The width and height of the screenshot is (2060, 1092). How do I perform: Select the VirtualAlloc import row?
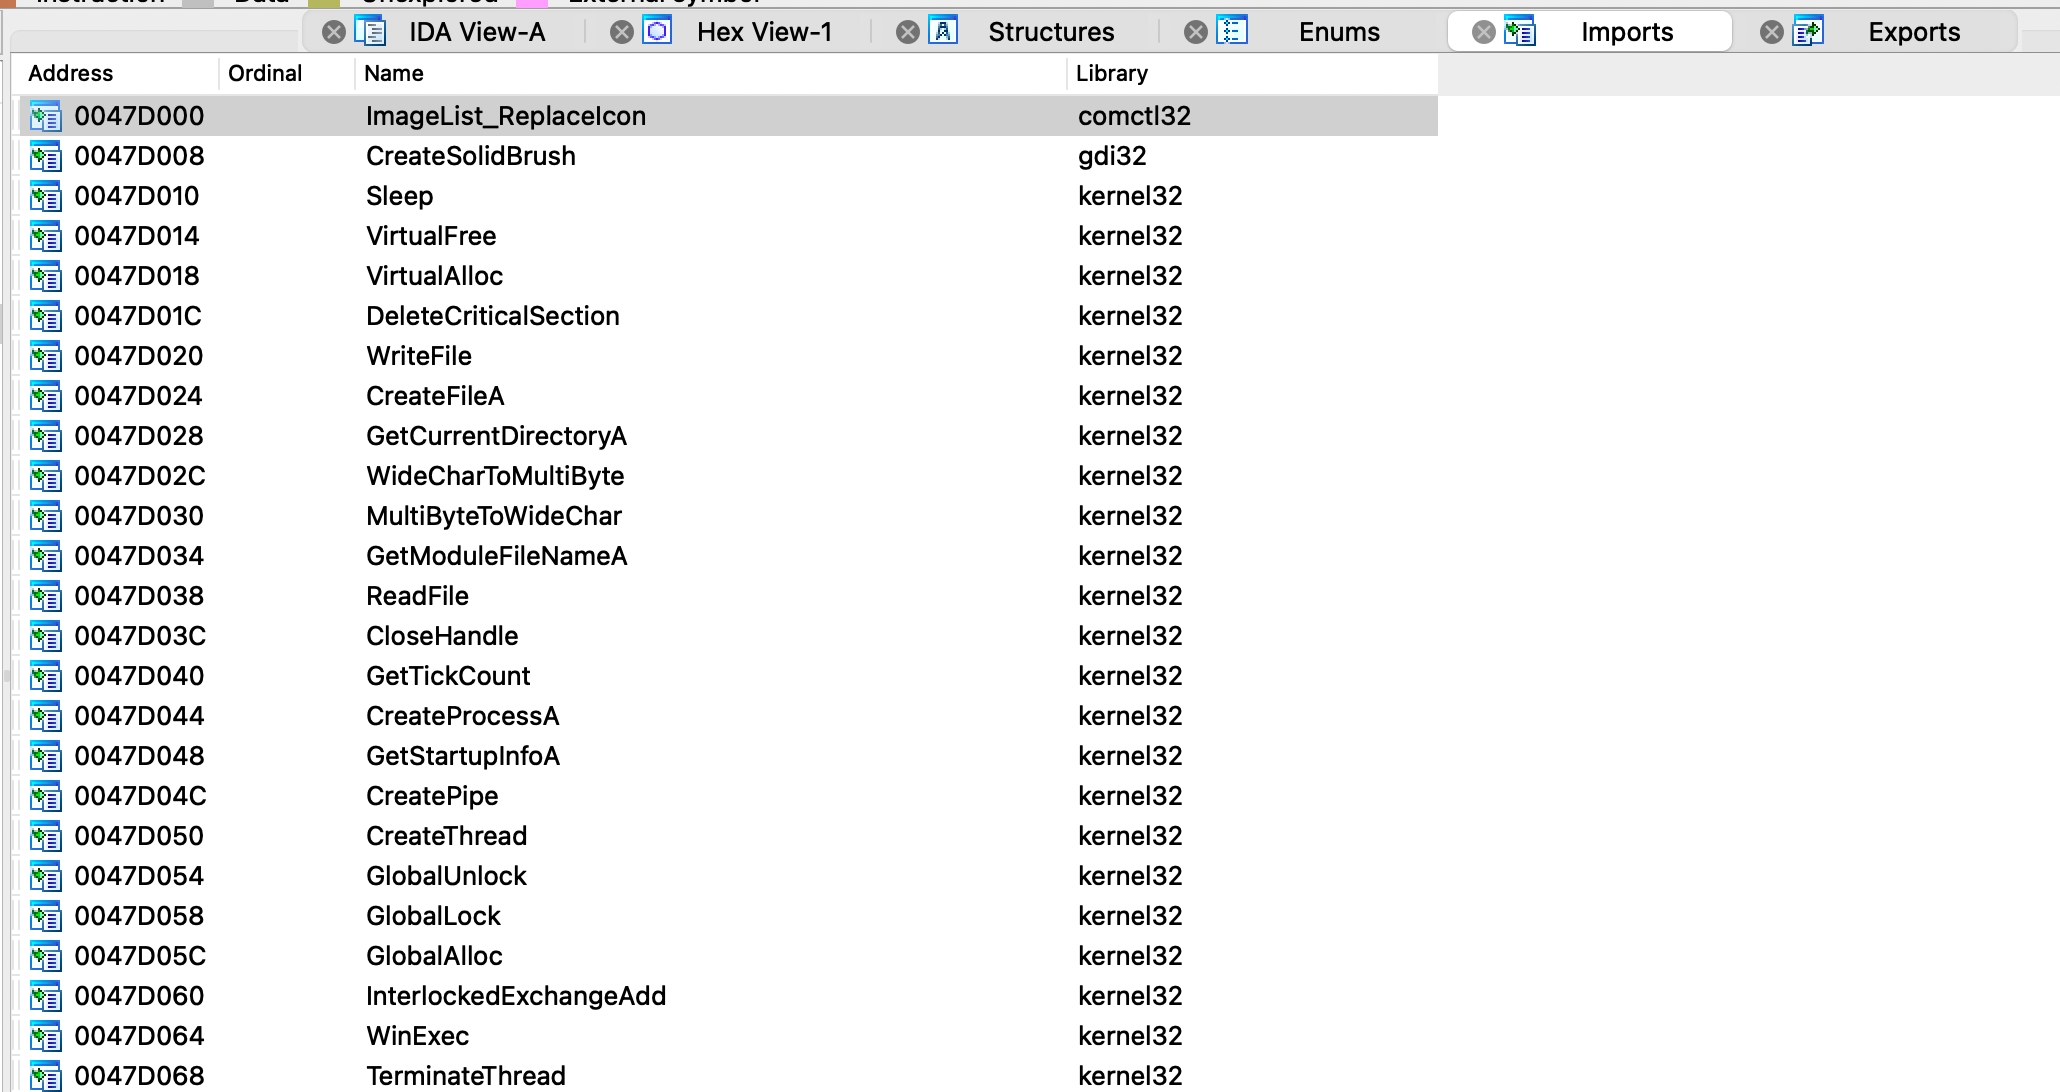click(434, 276)
